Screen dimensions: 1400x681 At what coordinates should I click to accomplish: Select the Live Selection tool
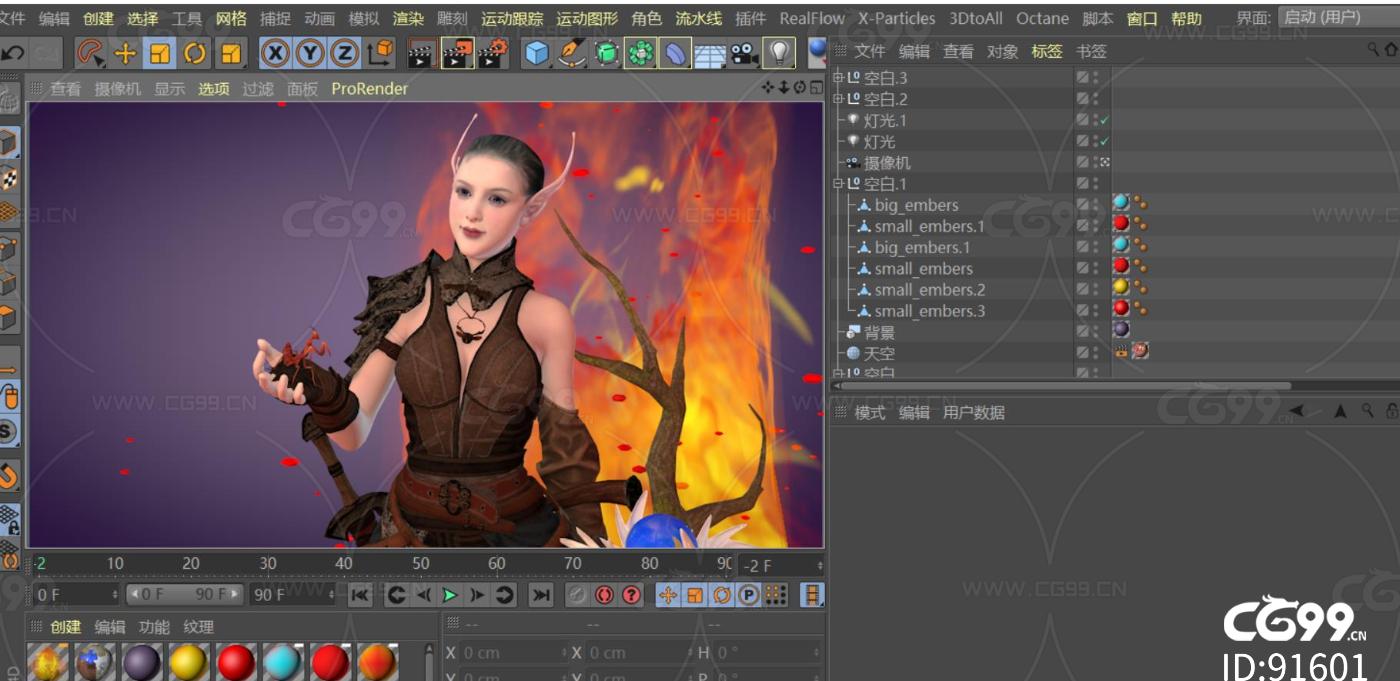91,53
